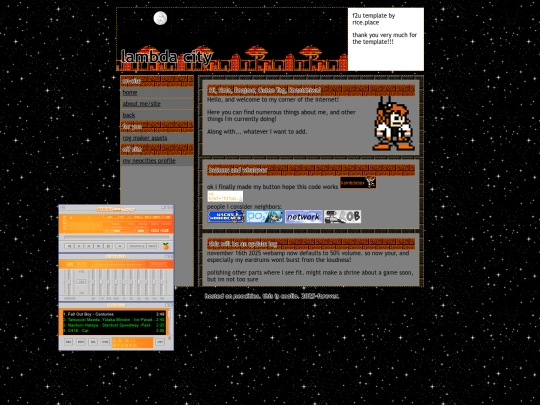Turn the equalizer ON button
Screen dimensions: 540x405
[x=70, y=264]
